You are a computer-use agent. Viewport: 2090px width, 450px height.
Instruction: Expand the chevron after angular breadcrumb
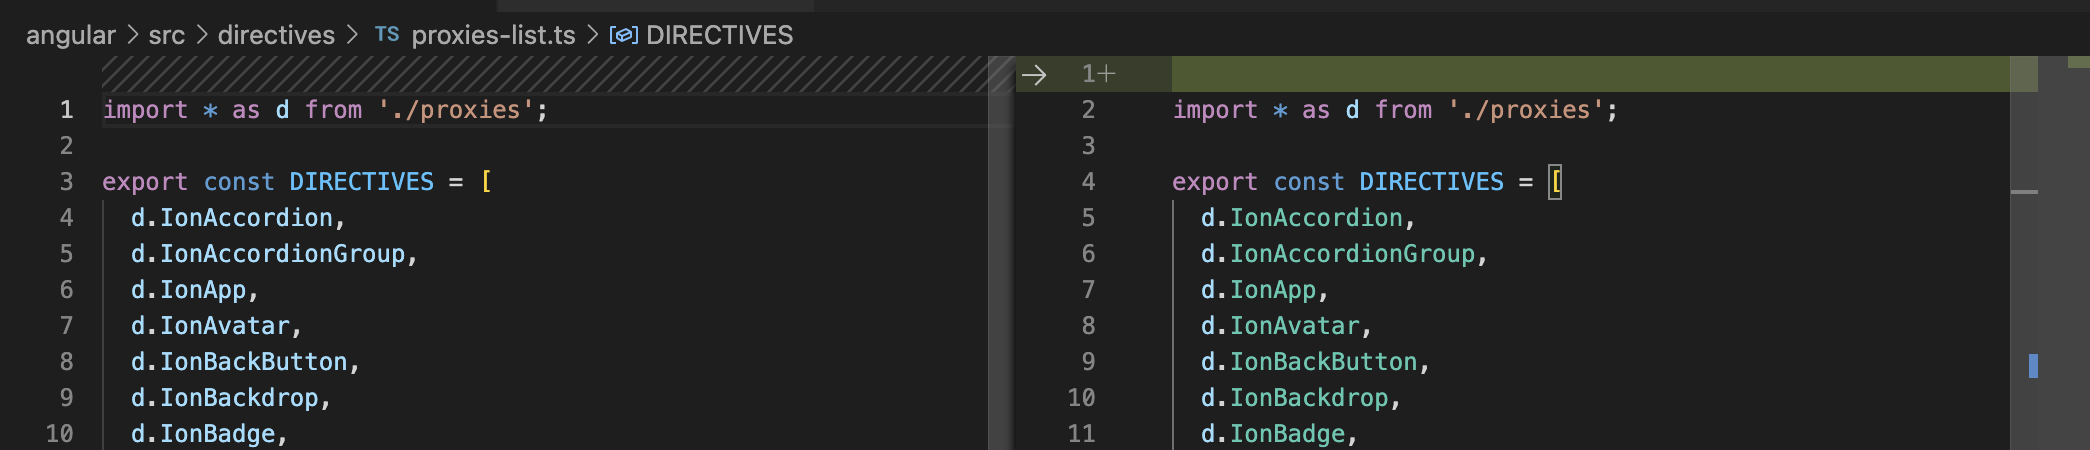click(133, 35)
